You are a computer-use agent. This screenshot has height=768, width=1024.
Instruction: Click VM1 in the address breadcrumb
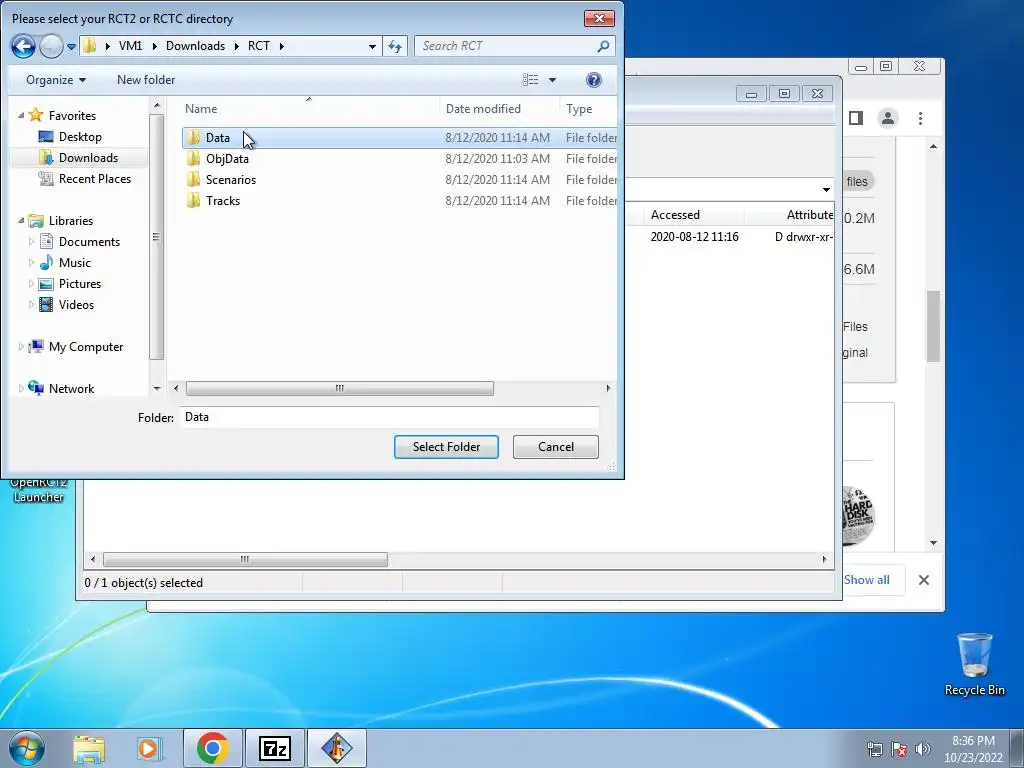click(x=131, y=46)
